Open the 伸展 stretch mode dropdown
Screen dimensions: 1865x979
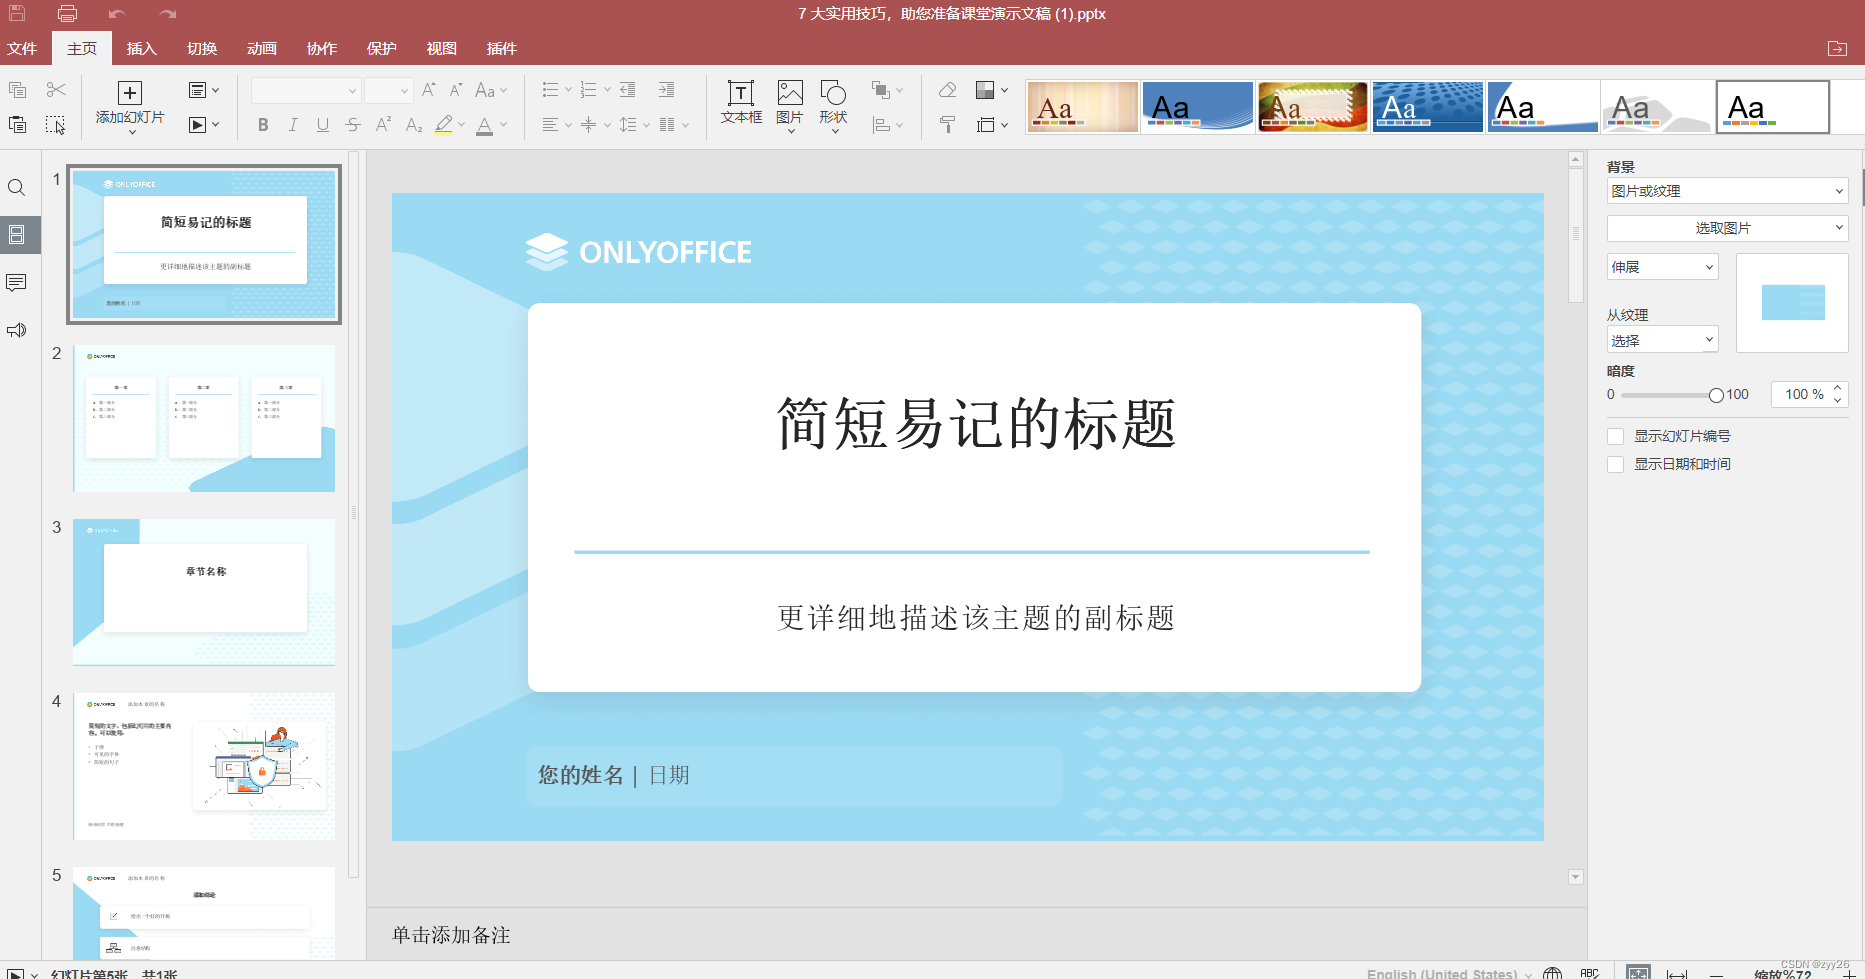(x=1662, y=267)
